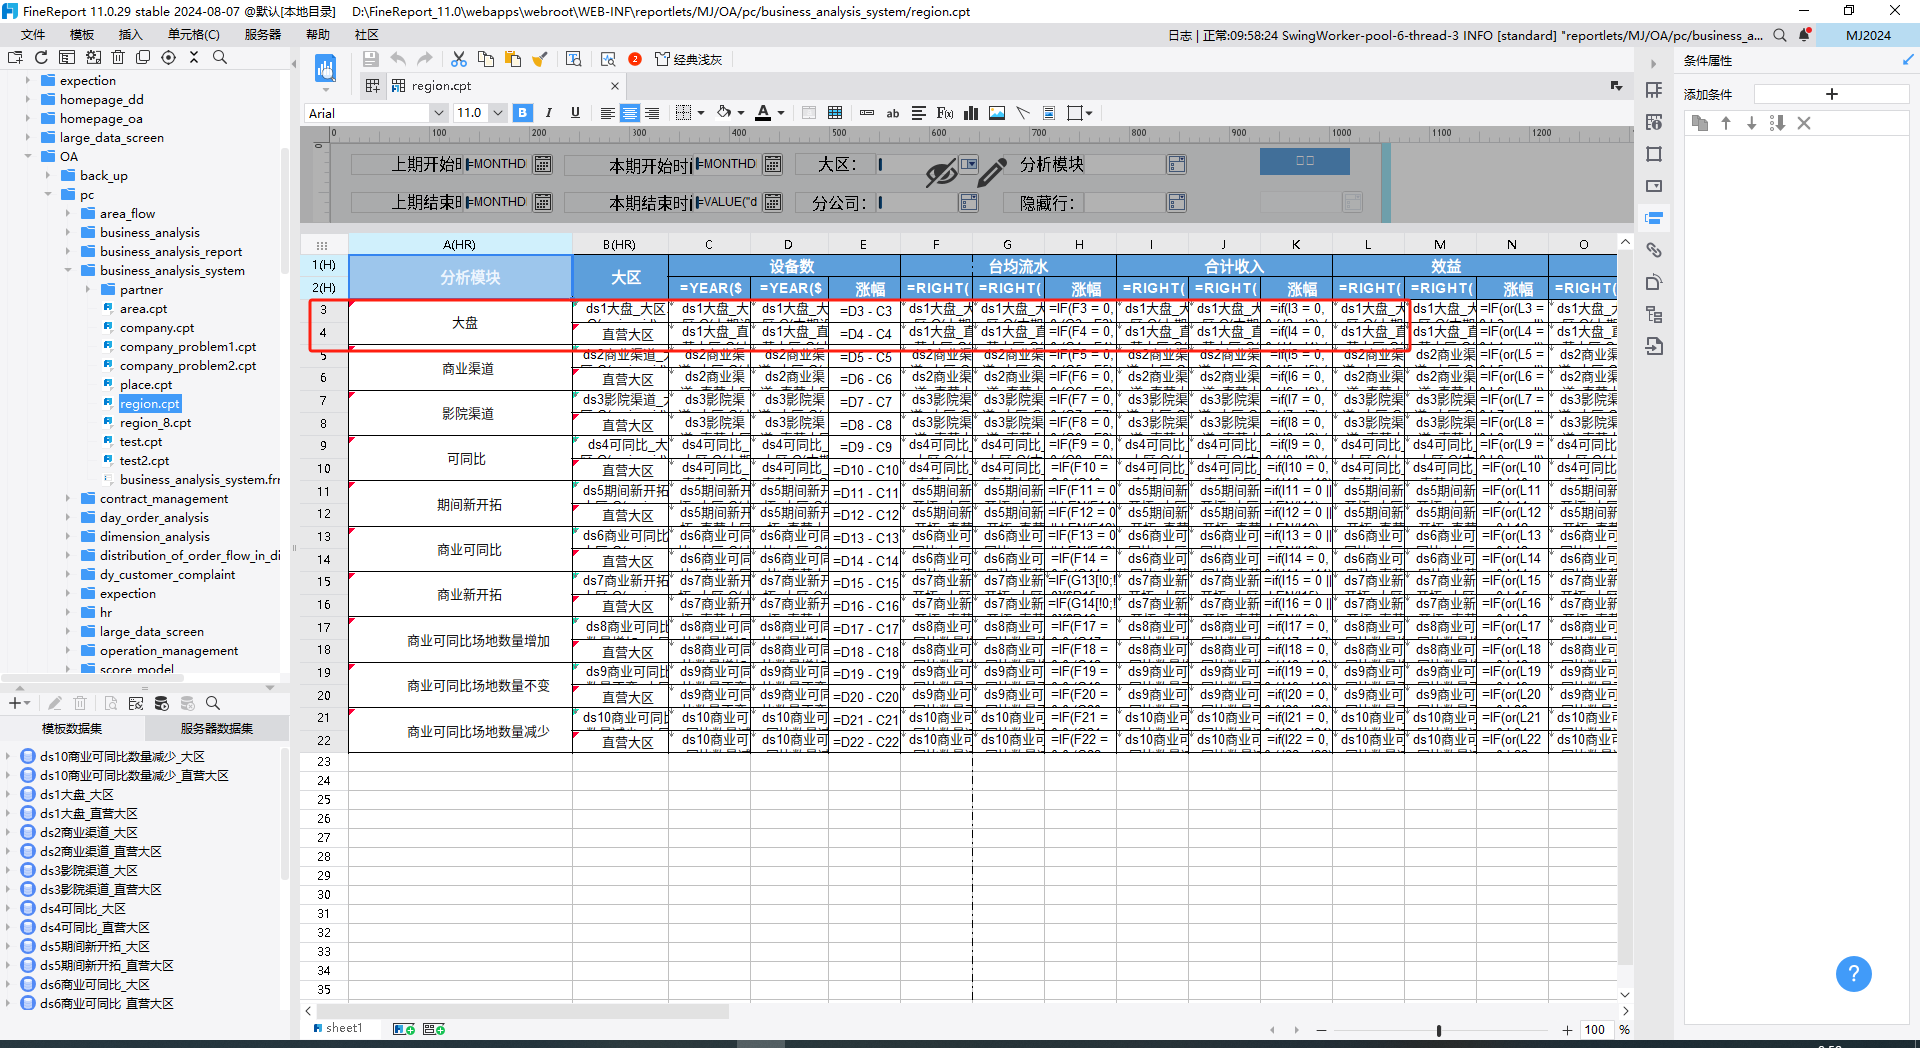Screen dimensions: 1920x1048
Task: Expand the partner folder
Action: [x=88, y=289]
